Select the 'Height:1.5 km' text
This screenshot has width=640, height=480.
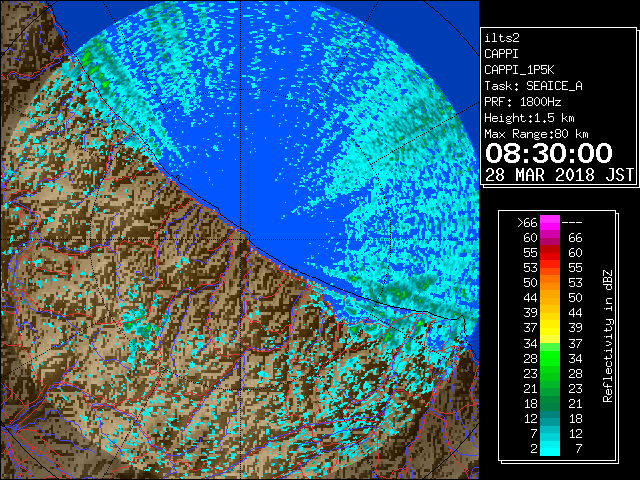tap(529, 118)
